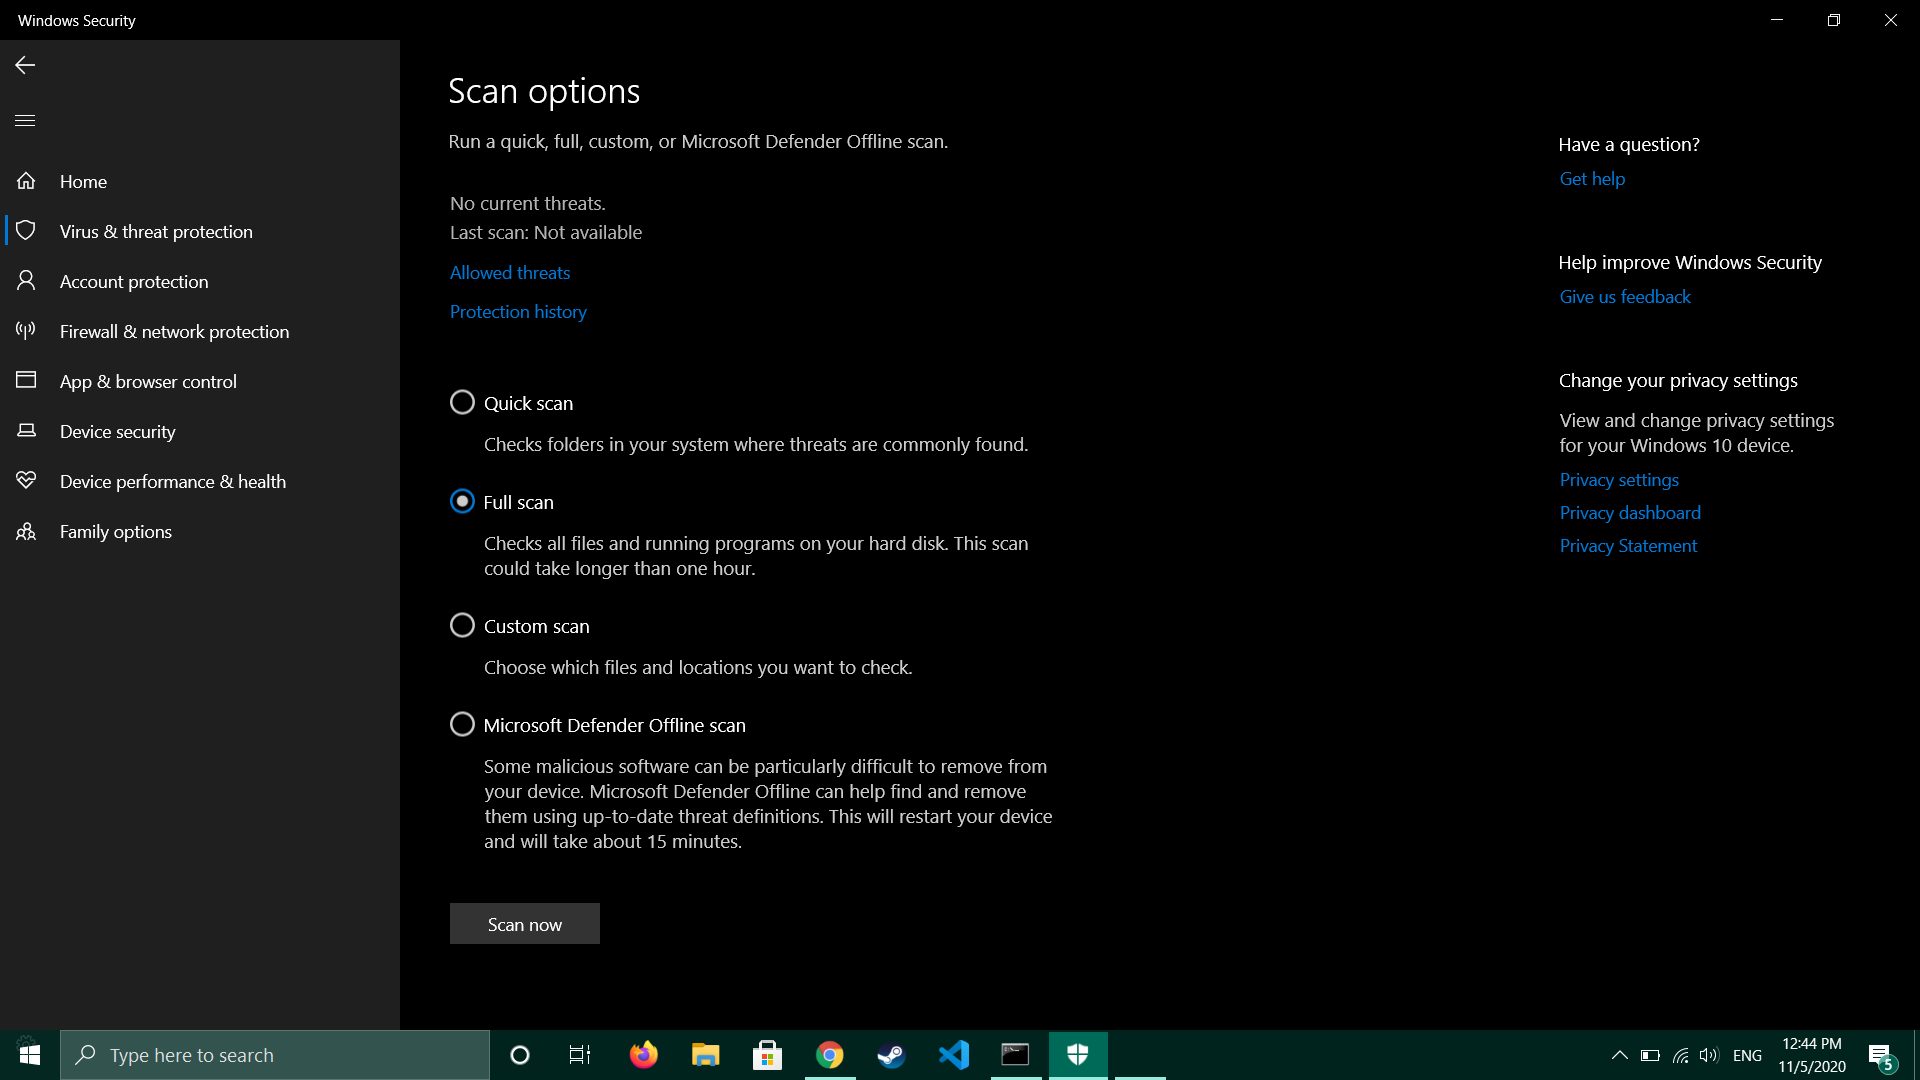The height and width of the screenshot is (1080, 1920).
Task: Launch Firefox from the taskbar
Action: point(644,1055)
